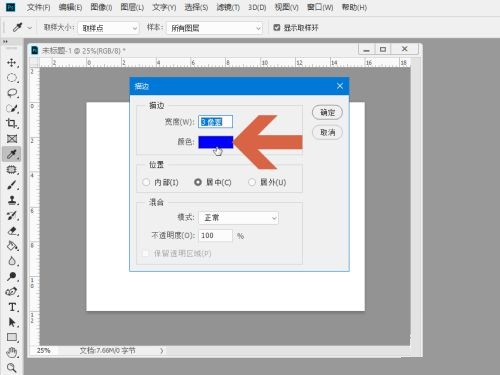This screenshot has width=500, height=375.
Task: Select the History Brush tool
Action: click(12, 215)
